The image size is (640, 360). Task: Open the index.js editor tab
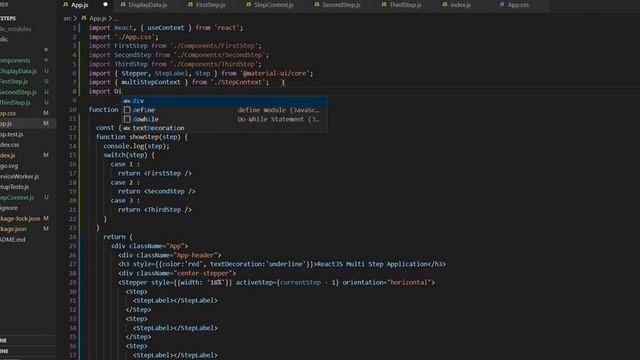(x=460, y=5)
